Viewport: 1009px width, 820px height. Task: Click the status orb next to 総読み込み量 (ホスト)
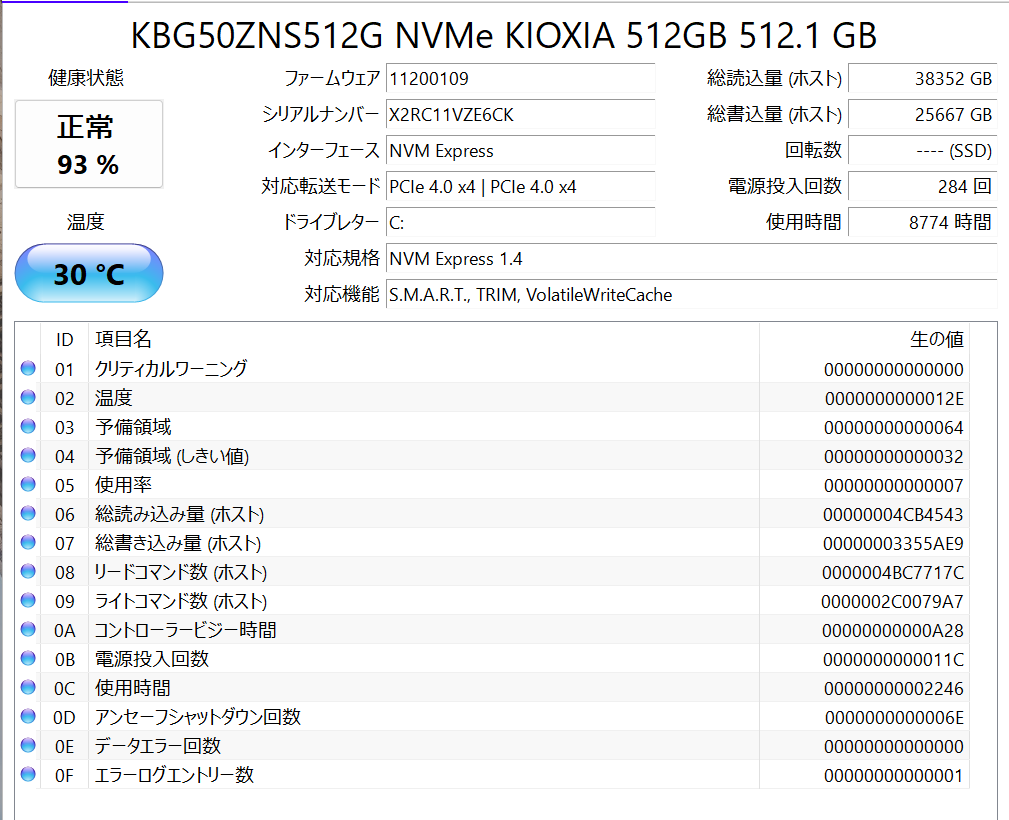pos(28,514)
